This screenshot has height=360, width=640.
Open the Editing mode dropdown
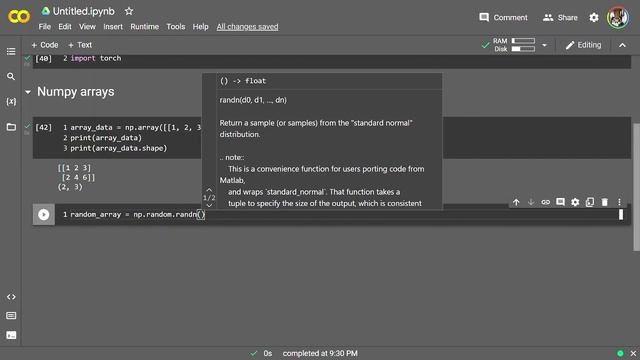coord(583,45)
